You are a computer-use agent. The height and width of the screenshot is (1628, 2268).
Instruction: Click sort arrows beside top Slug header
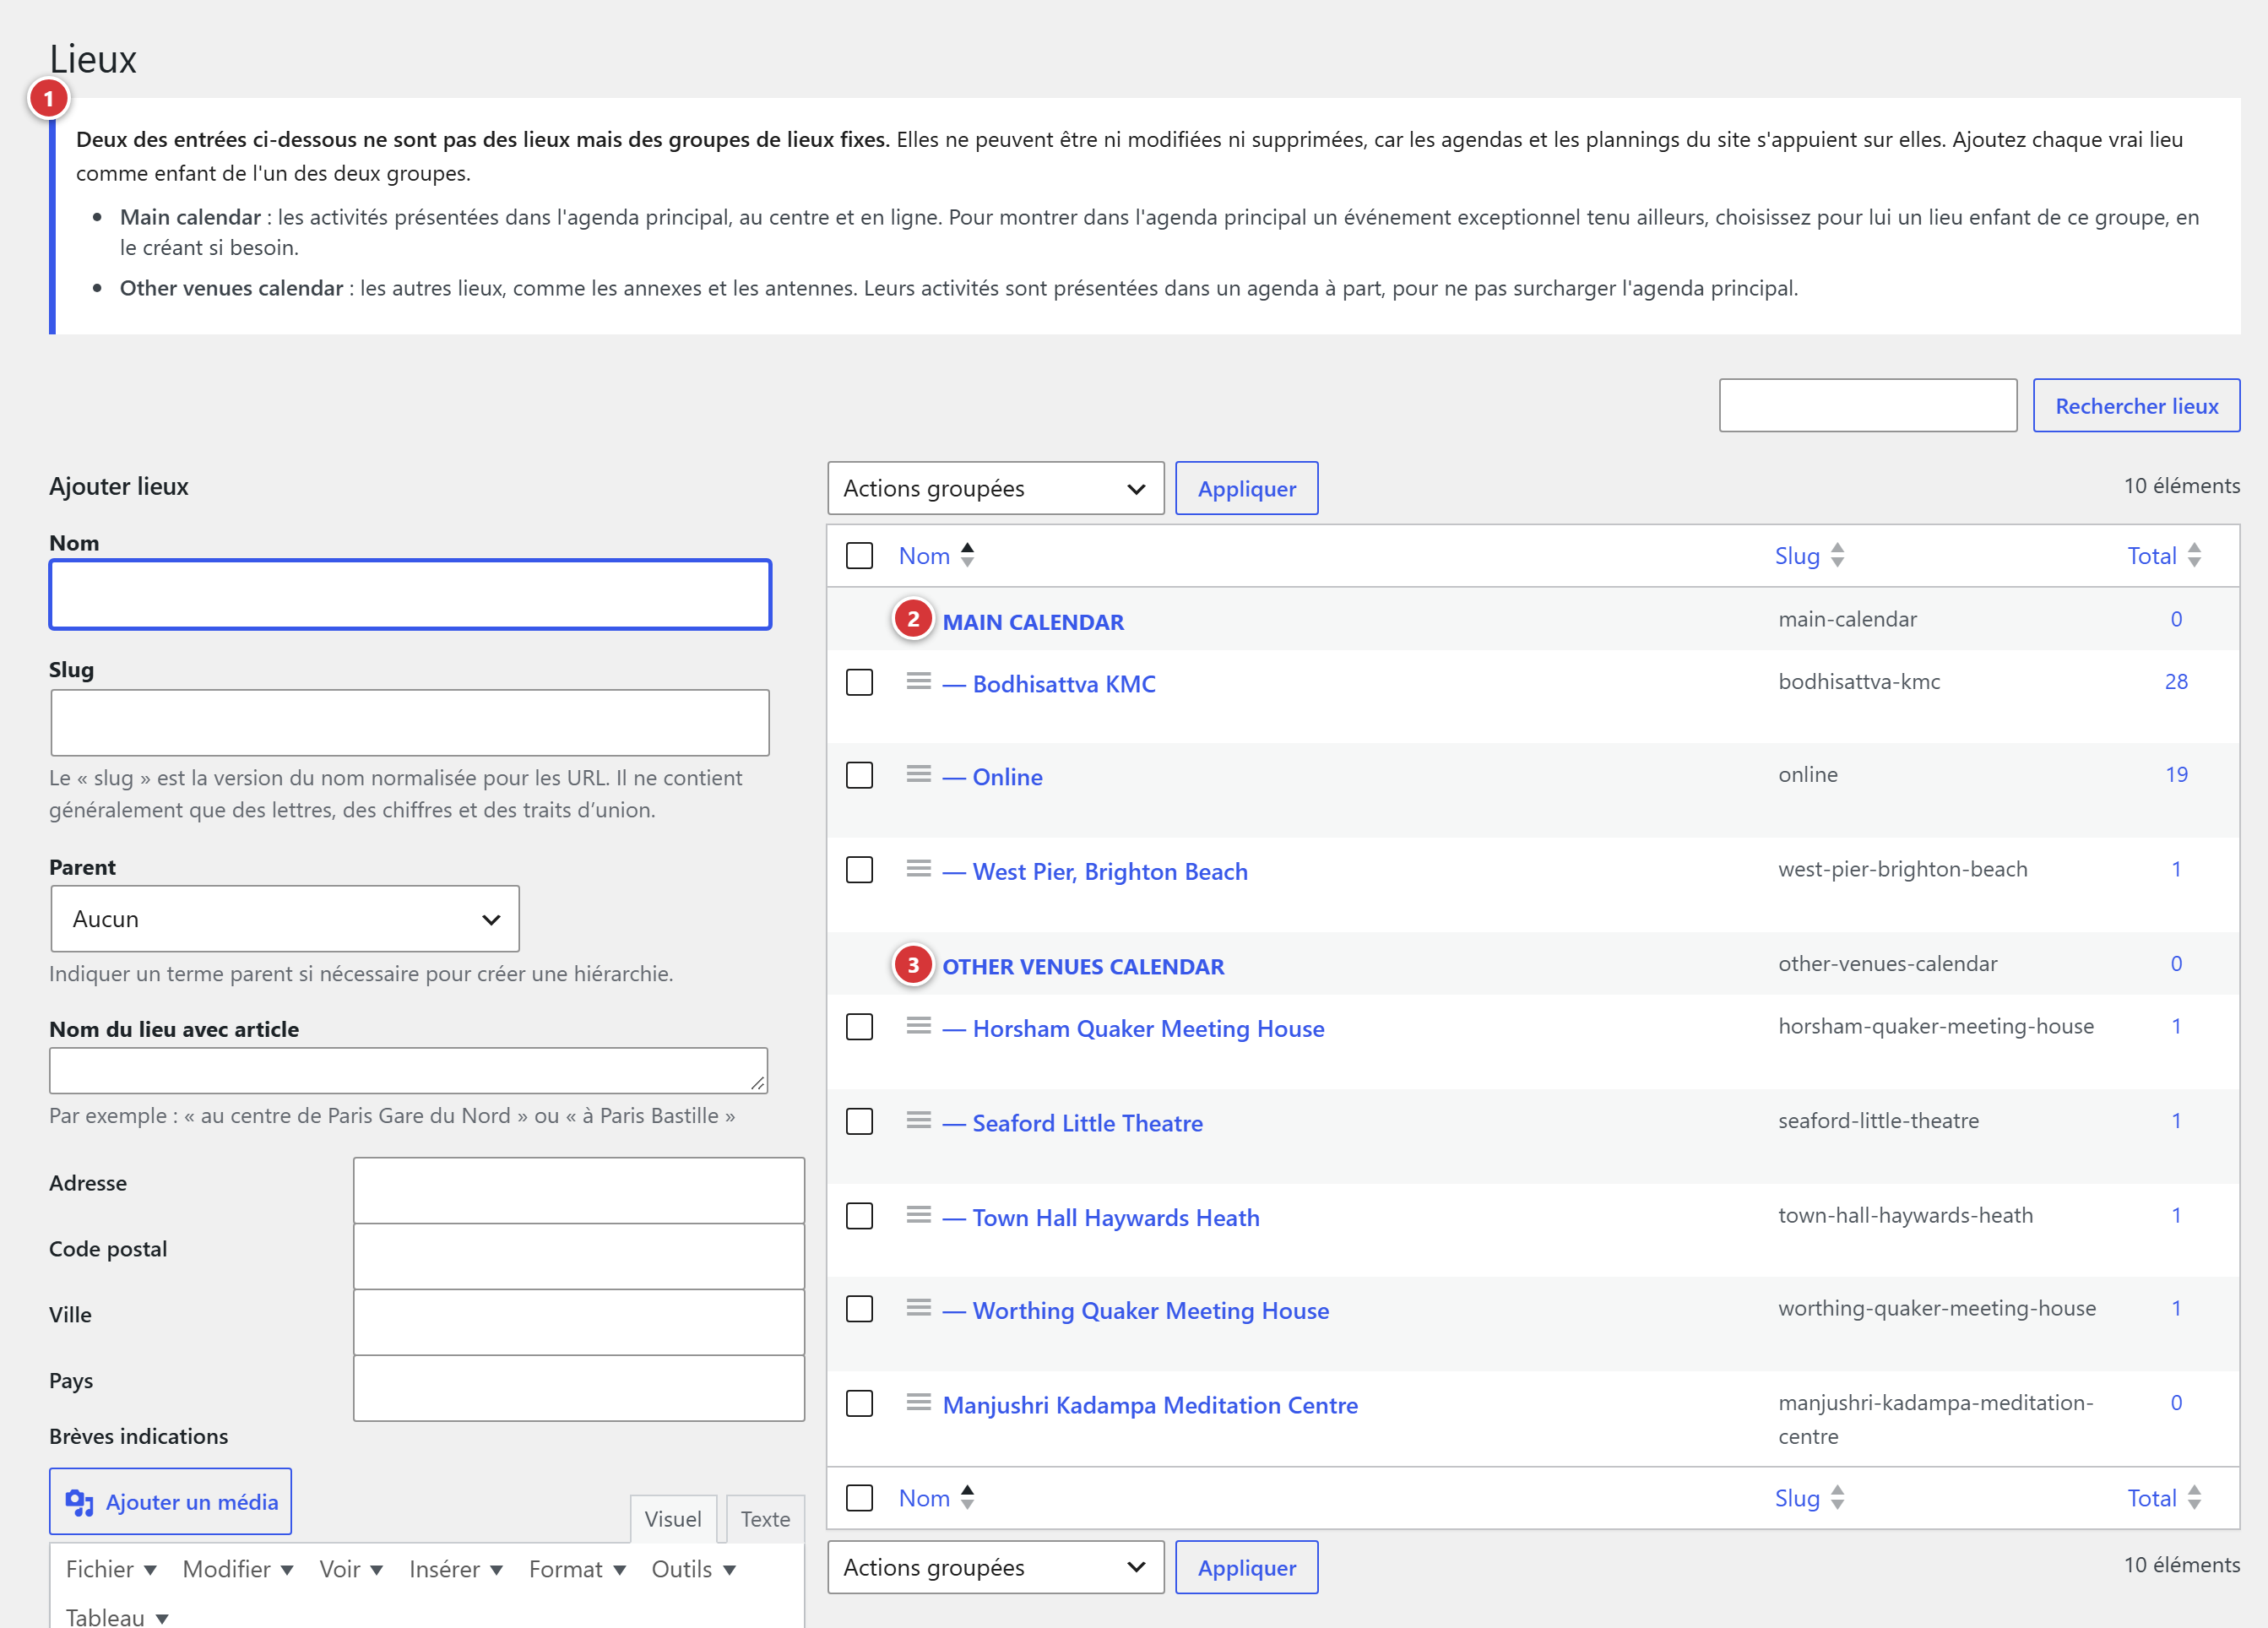click(1837, 555)
